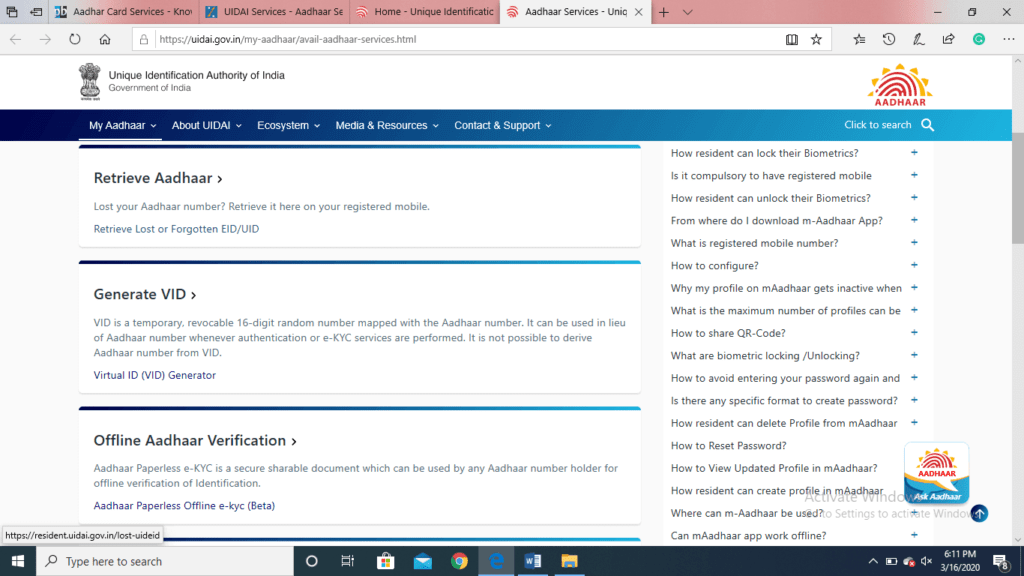Expand 'How to share QR-Code?' question

click(x=914, y=333)
